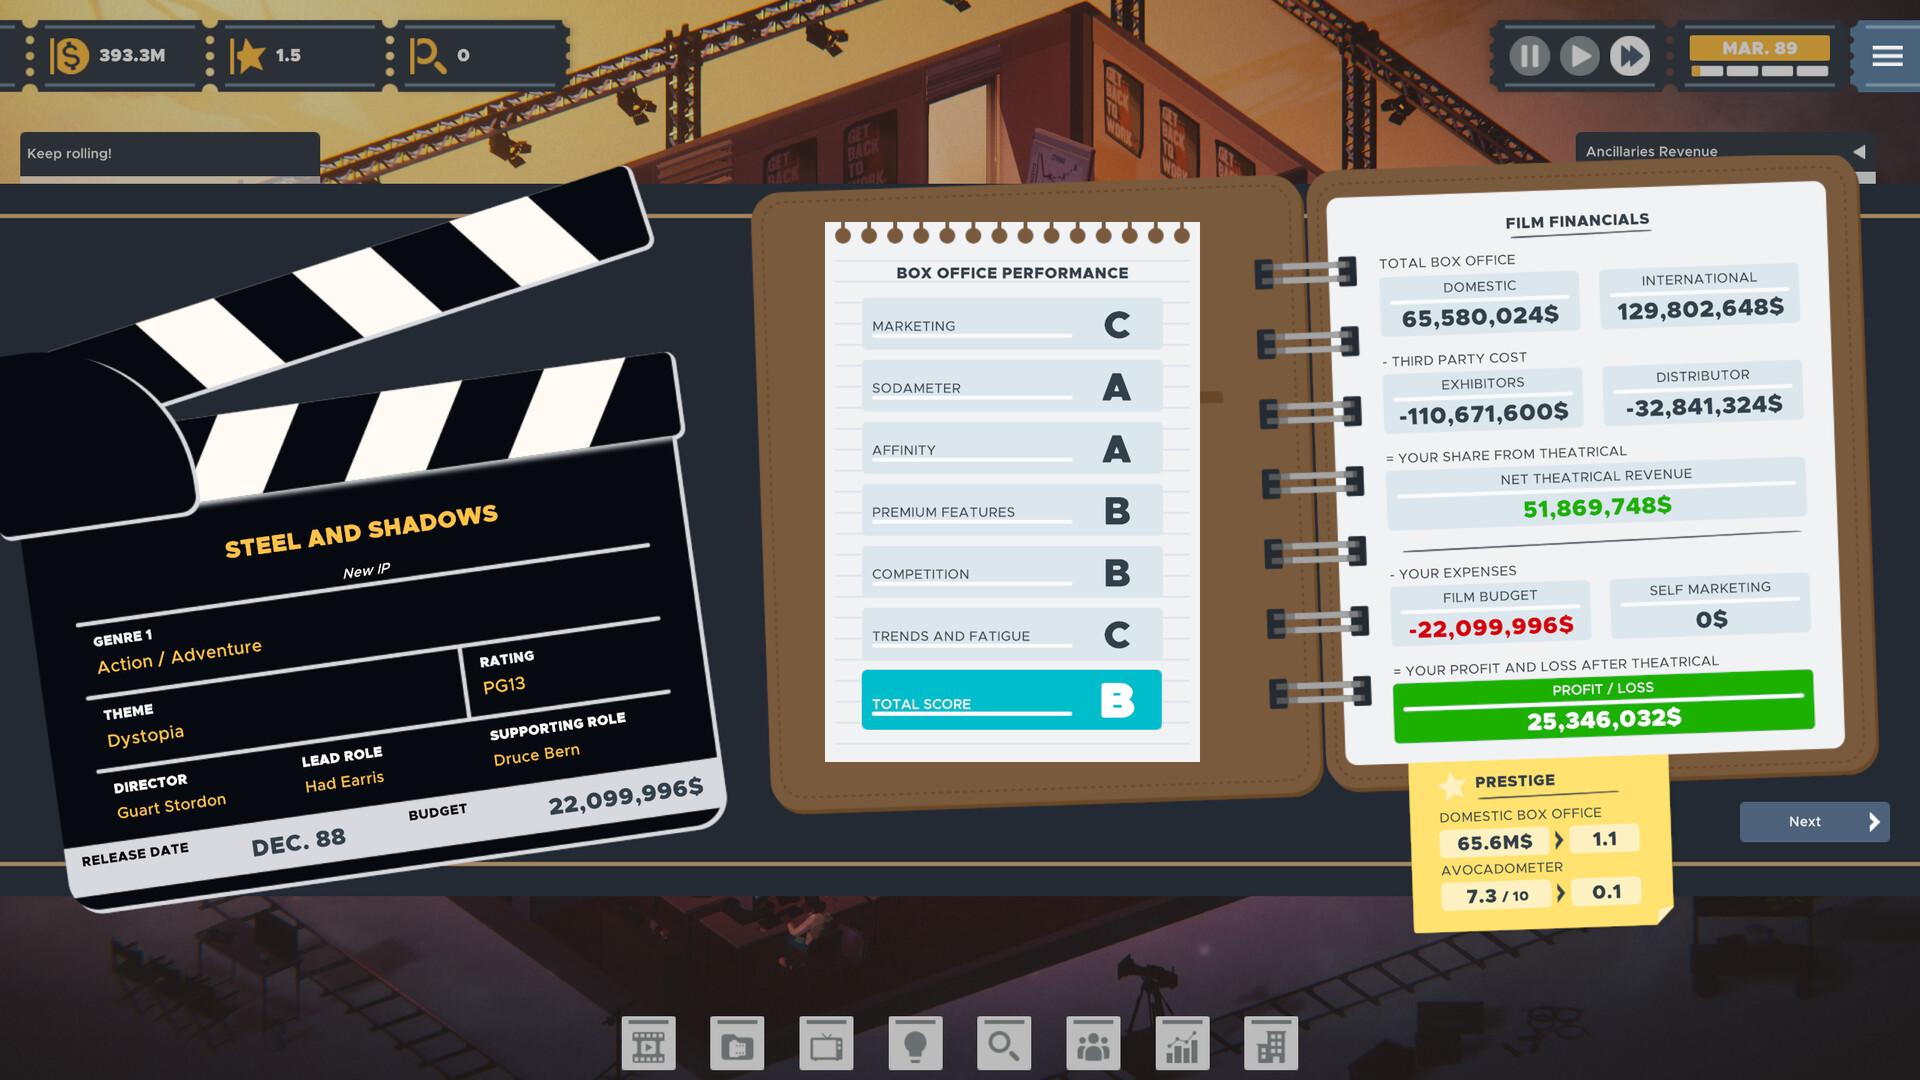
Task: Click the MAR. 89 date display
Action: tap(1759, 53)
